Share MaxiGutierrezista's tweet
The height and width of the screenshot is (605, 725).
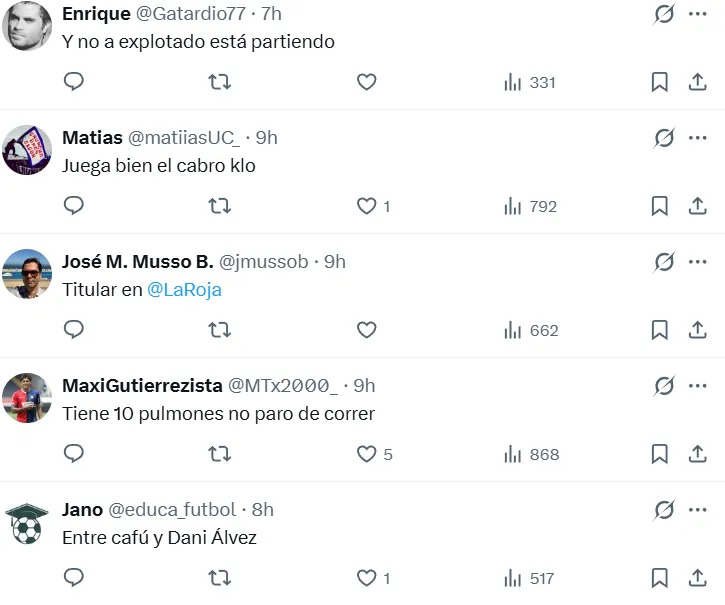[x=698, y=454]
